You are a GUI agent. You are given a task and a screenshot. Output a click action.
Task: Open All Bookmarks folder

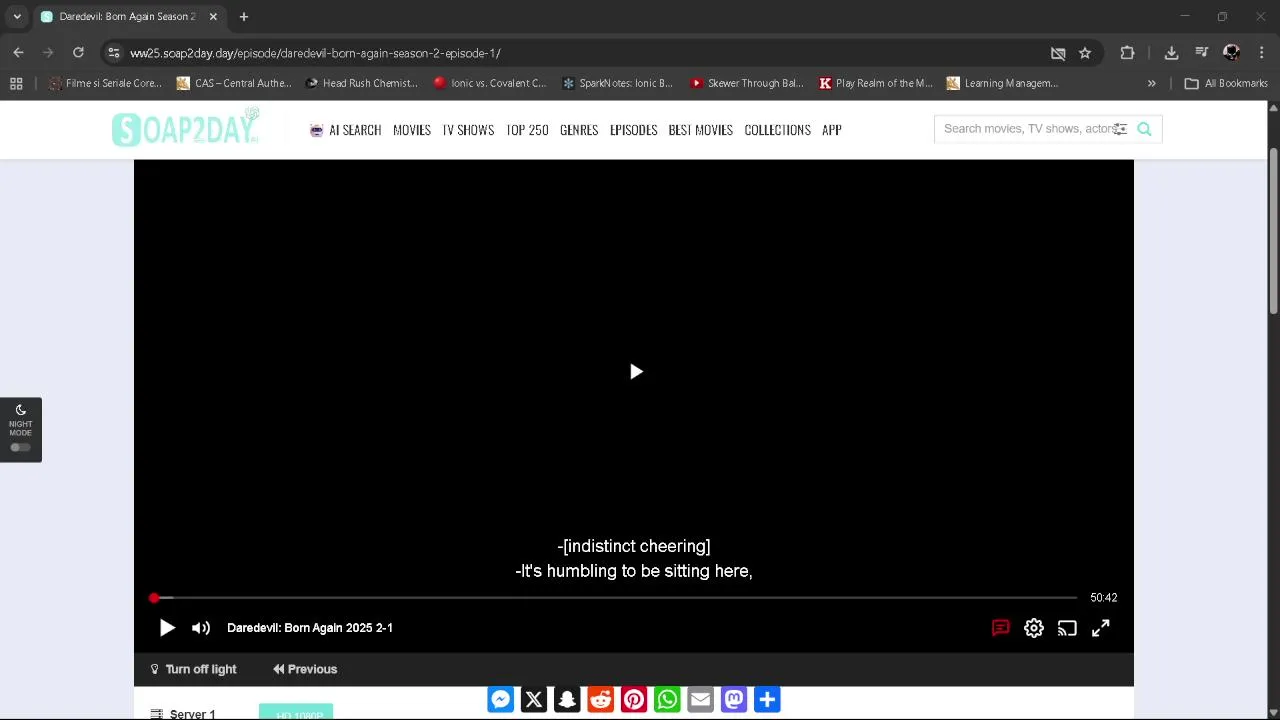point(1226,83)
